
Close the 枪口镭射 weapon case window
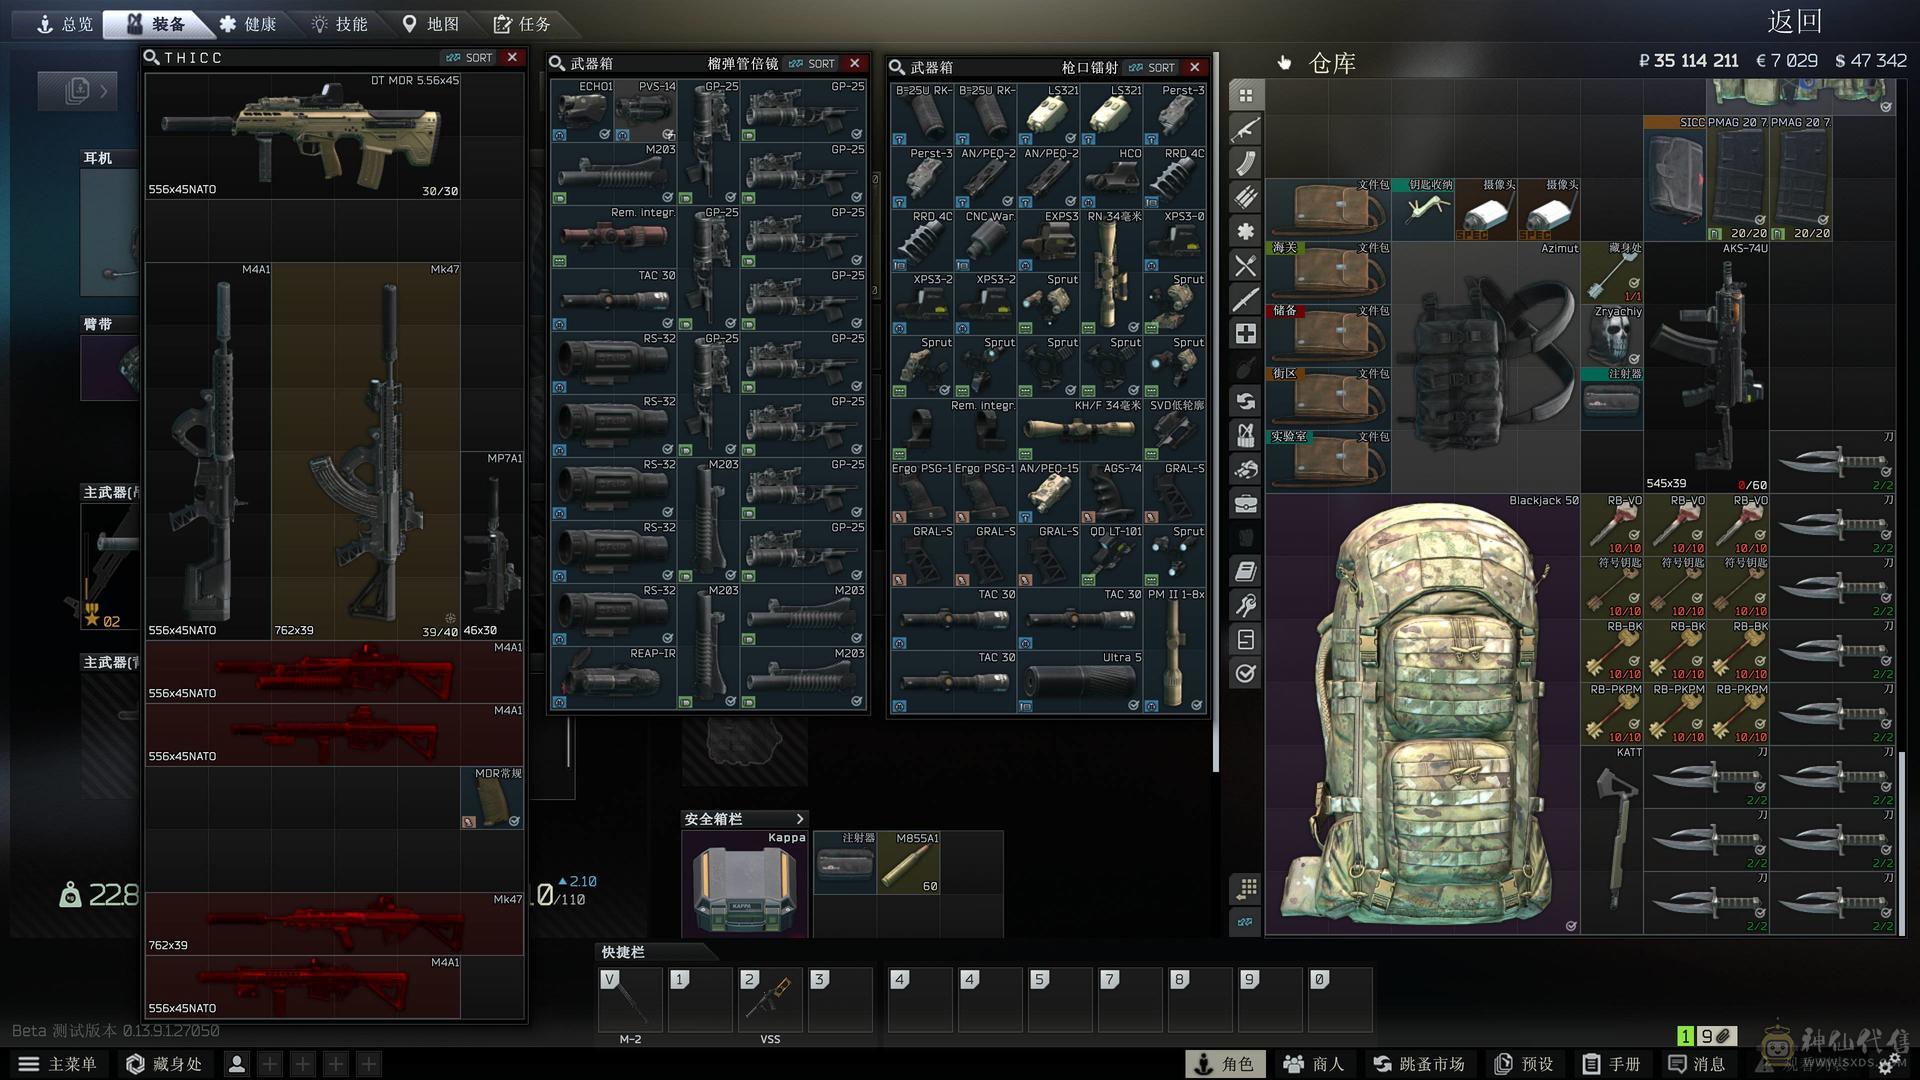pyautogui.click(x=1194, y=67)
